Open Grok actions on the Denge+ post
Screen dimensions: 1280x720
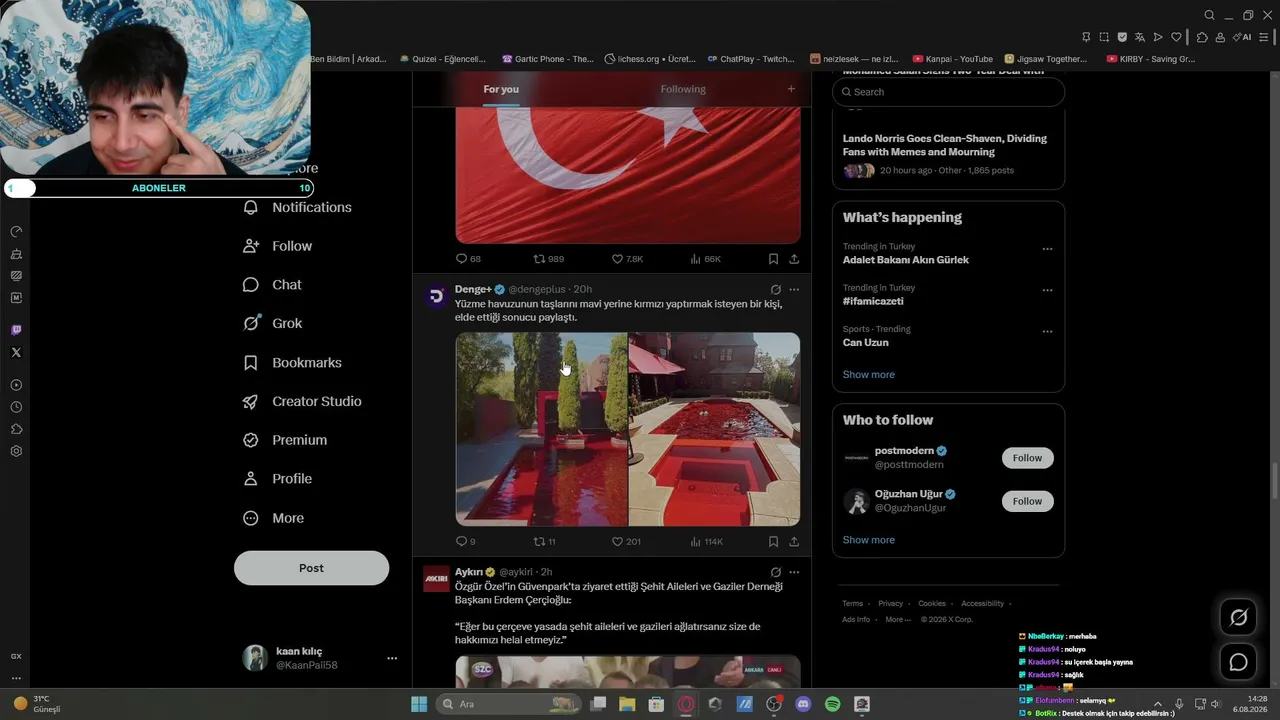coord(775,289)
